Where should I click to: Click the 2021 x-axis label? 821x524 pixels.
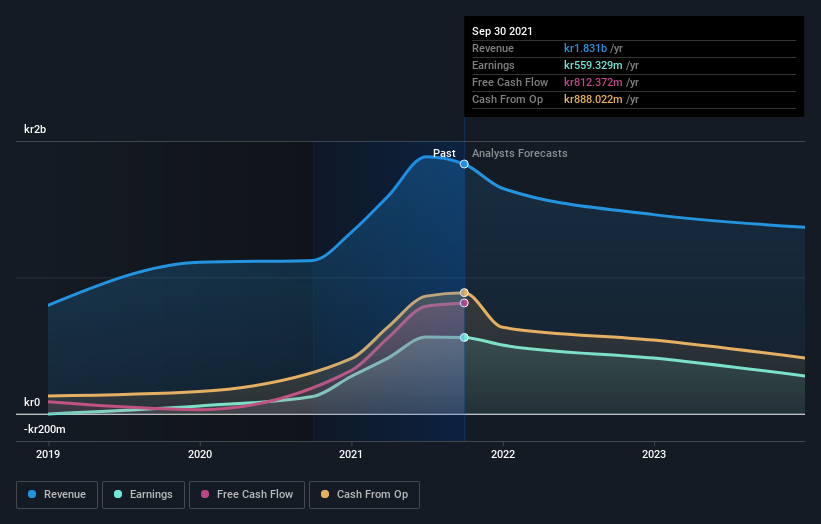click(x=351, y=454)
